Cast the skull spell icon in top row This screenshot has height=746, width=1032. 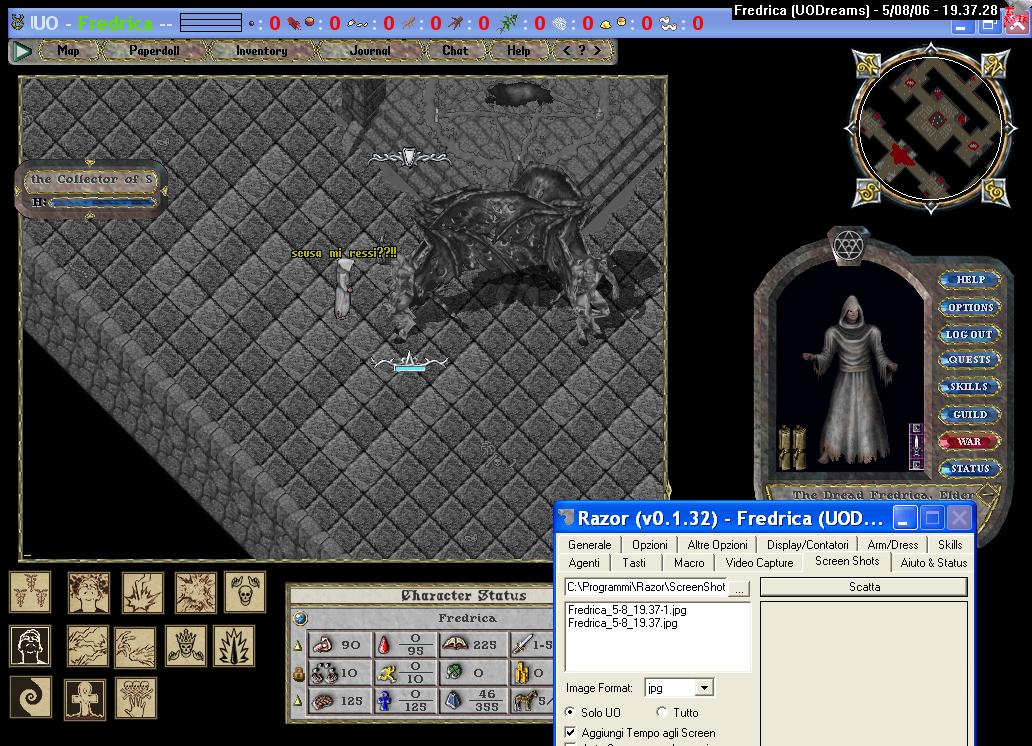coord(245,592)
